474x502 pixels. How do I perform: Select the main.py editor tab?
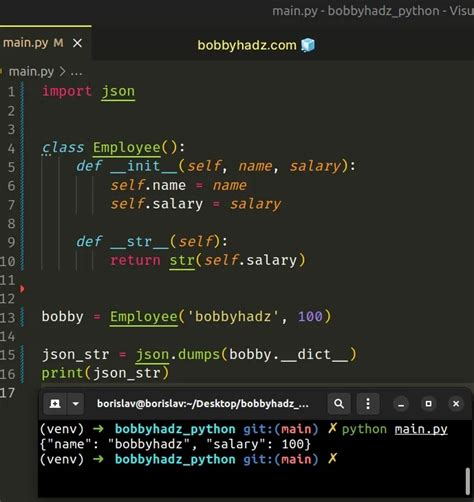46,43
